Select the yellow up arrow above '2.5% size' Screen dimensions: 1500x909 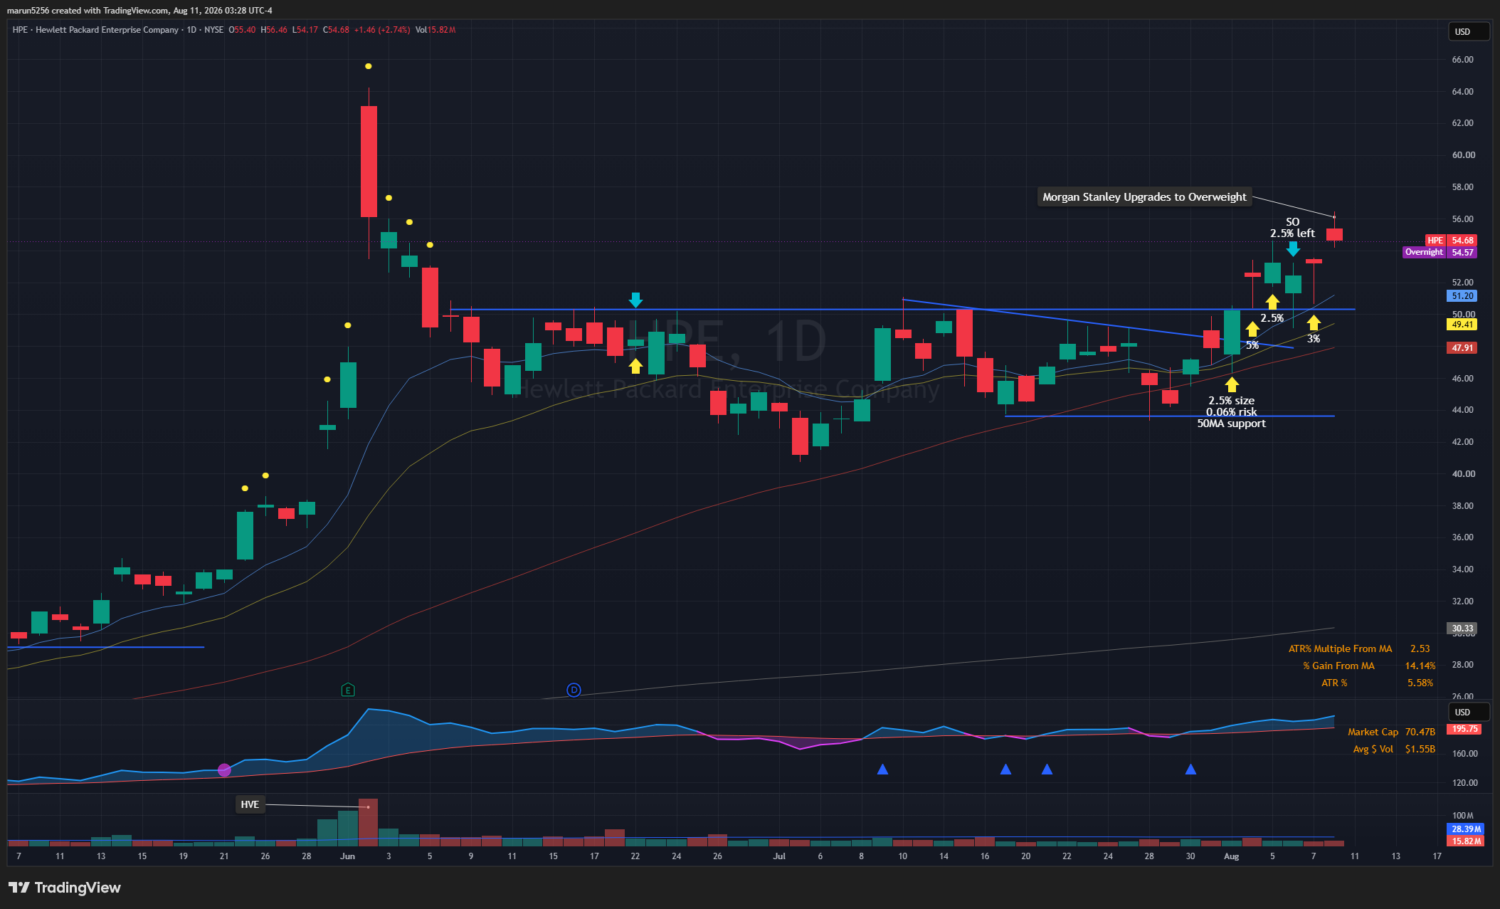[1232, 385]
